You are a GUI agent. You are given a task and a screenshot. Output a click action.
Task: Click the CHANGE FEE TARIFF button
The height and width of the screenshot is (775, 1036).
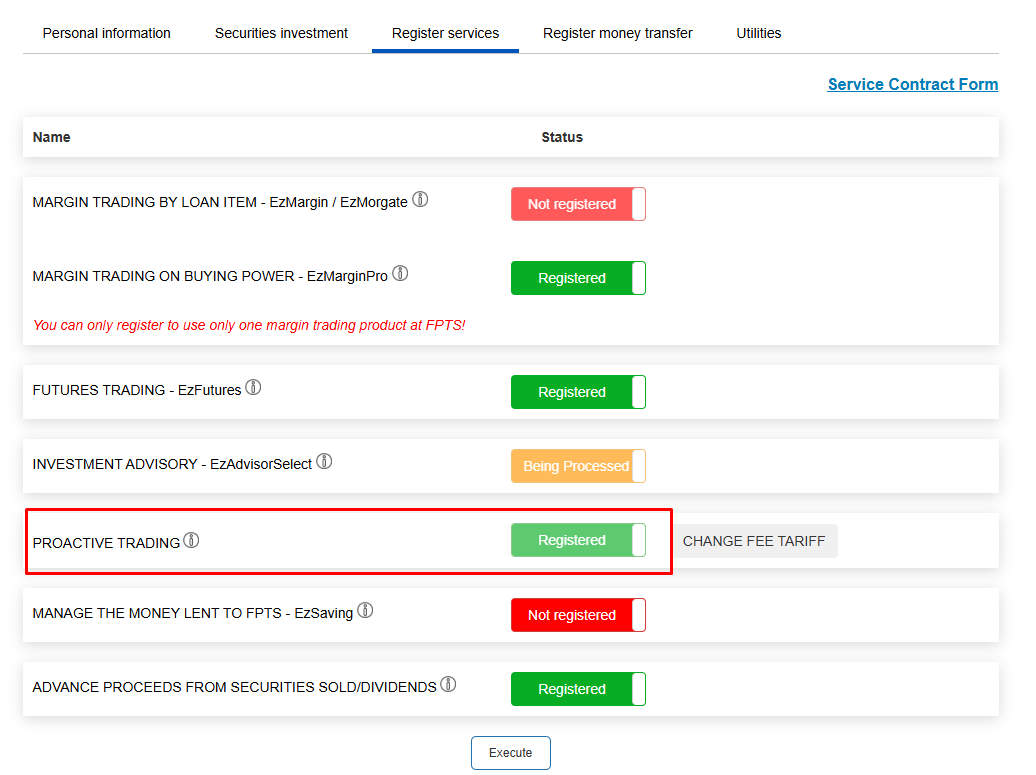[x=754, y=541]
